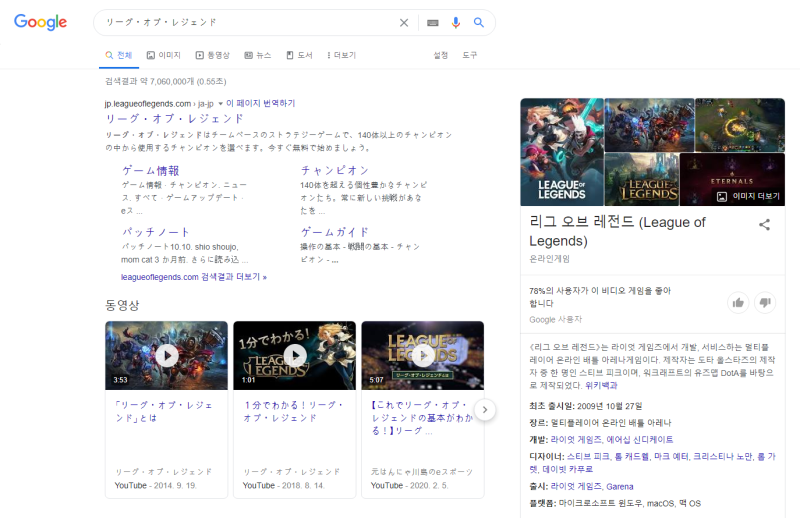Switch to the 뉴스 tab

pos(258,55)
